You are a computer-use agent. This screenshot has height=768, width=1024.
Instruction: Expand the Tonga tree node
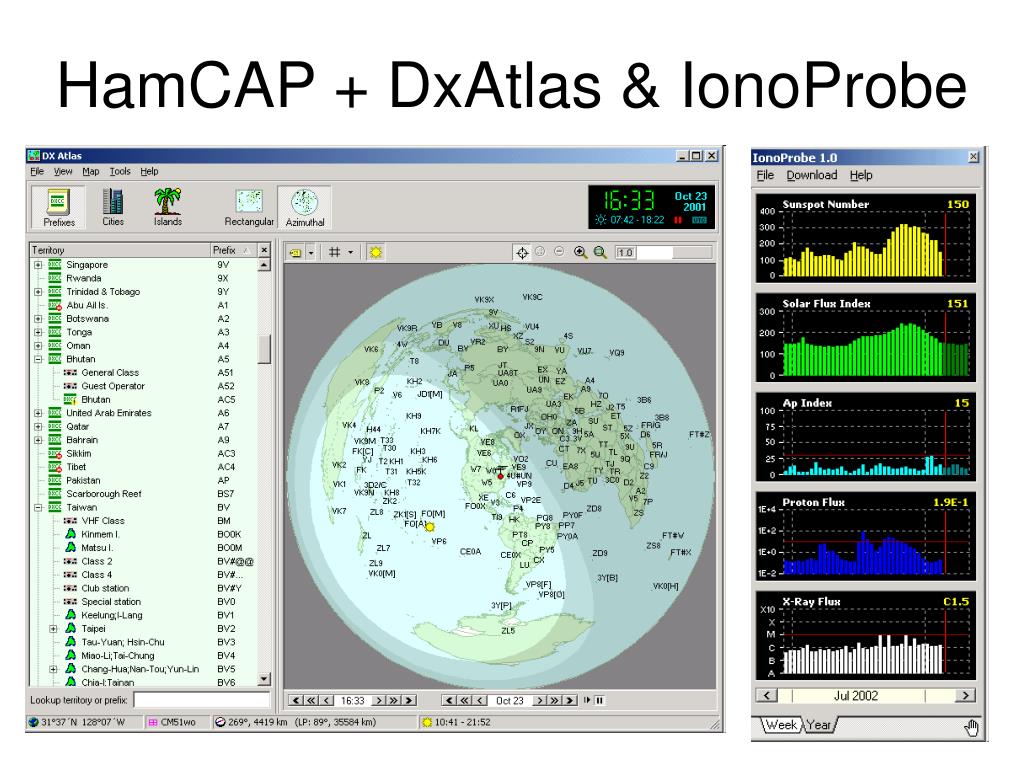[38, 332]
